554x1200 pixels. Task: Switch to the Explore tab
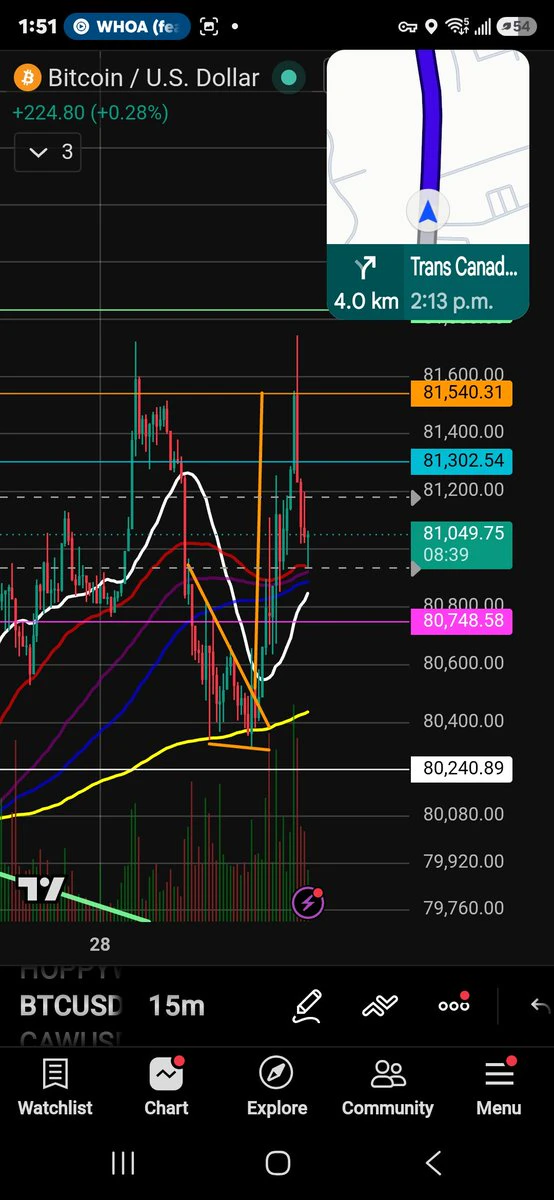pos(277,1087)
